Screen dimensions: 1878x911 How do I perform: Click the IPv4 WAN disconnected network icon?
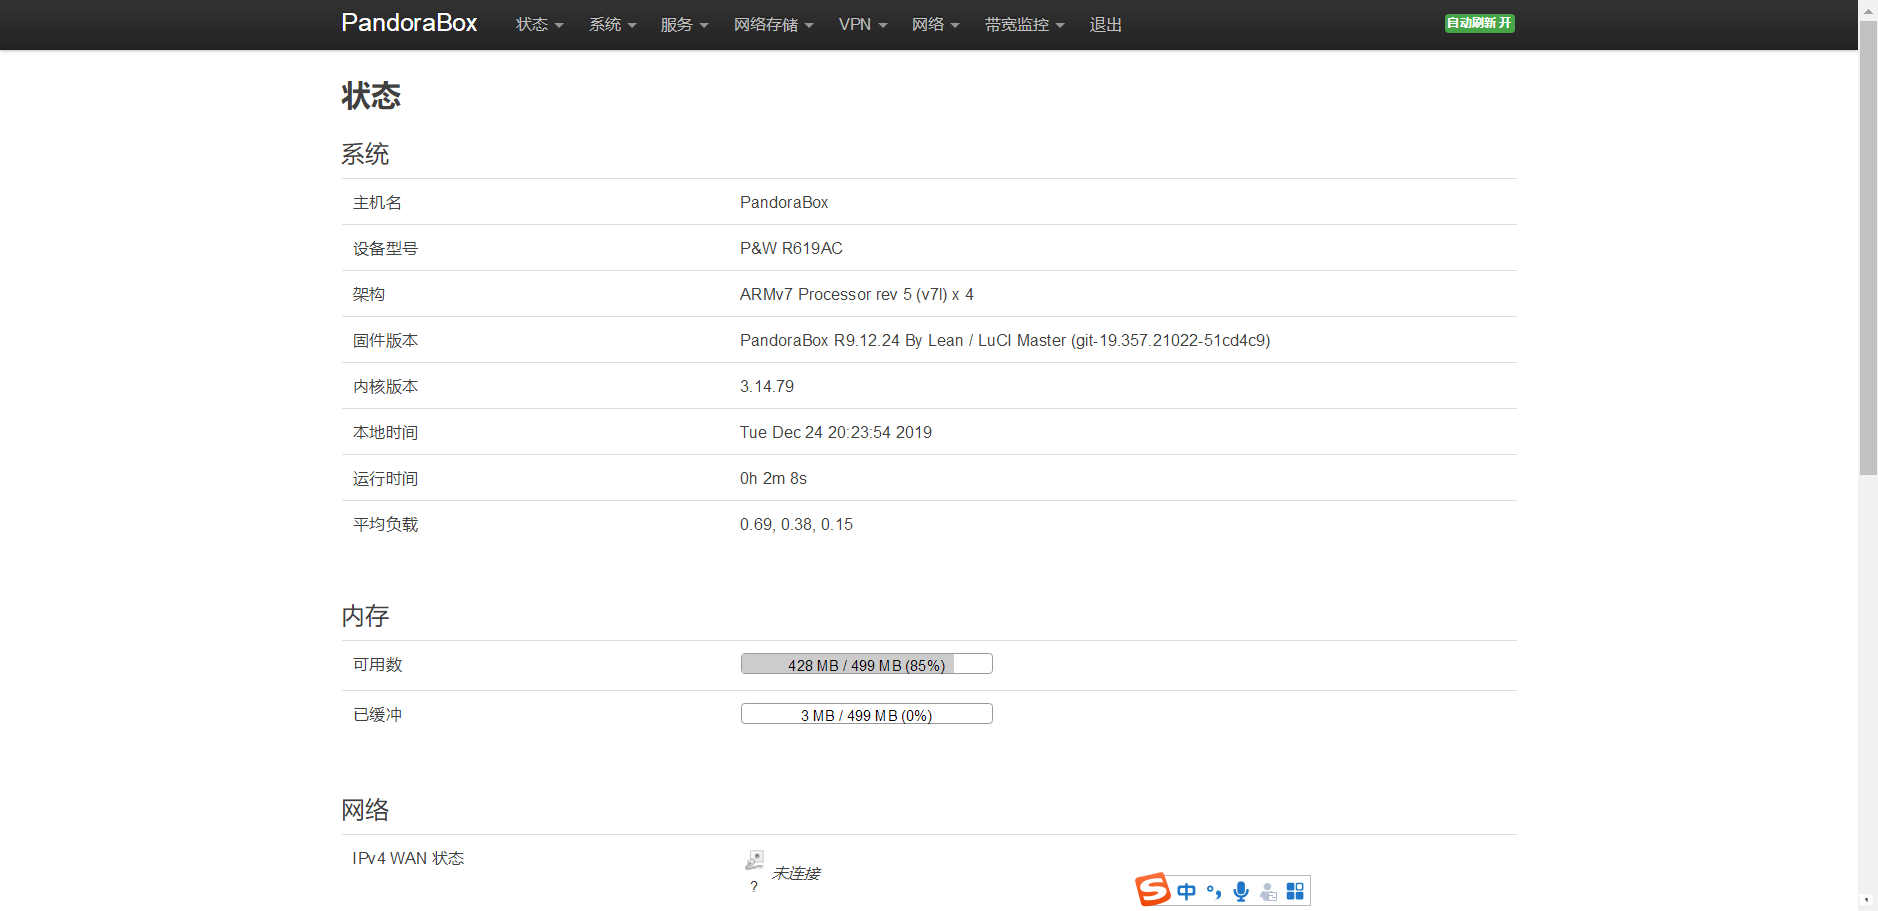(x=754, y=860)
